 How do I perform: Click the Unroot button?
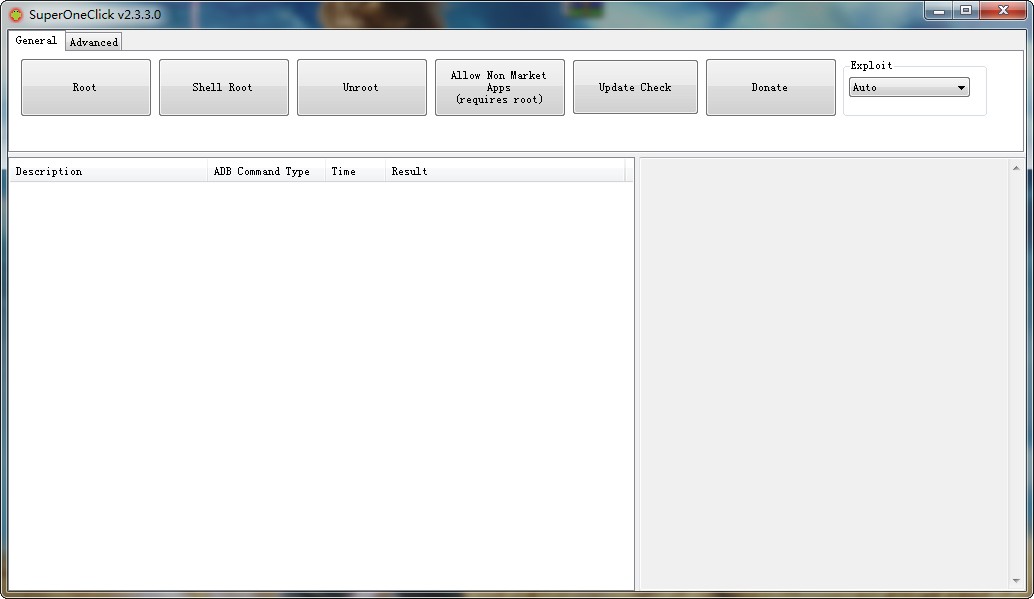(361, 87)
